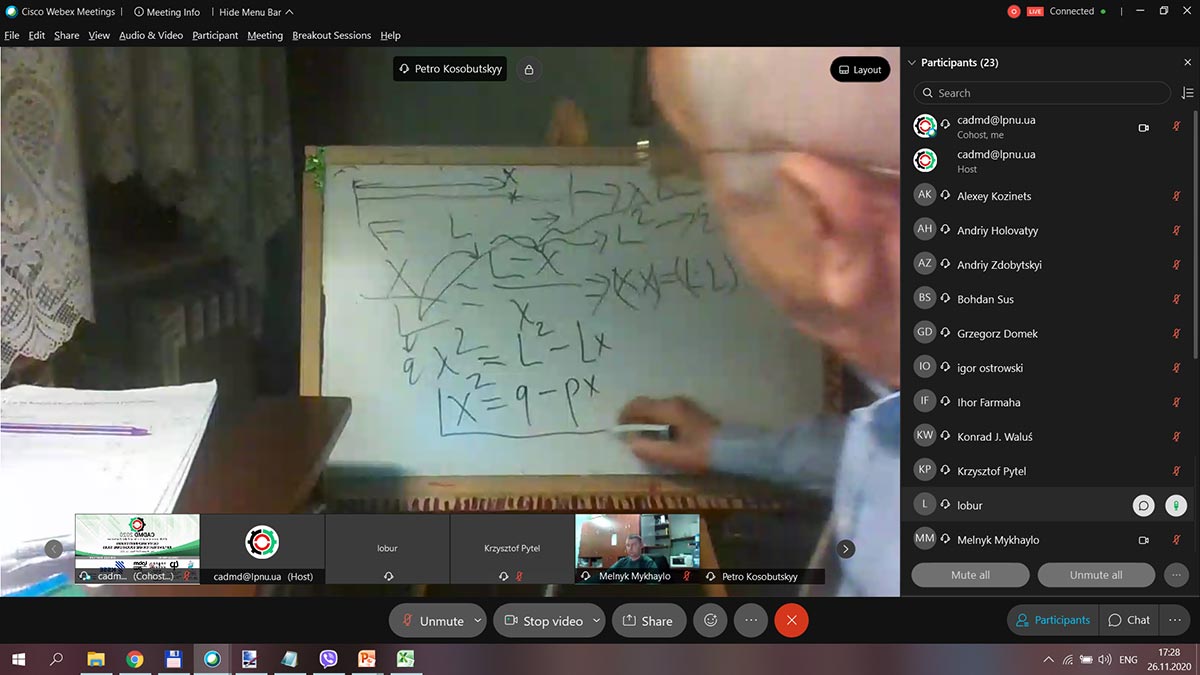Open the emoji reactions button
Screen dimensions: 1200x675
click(710, 620)
